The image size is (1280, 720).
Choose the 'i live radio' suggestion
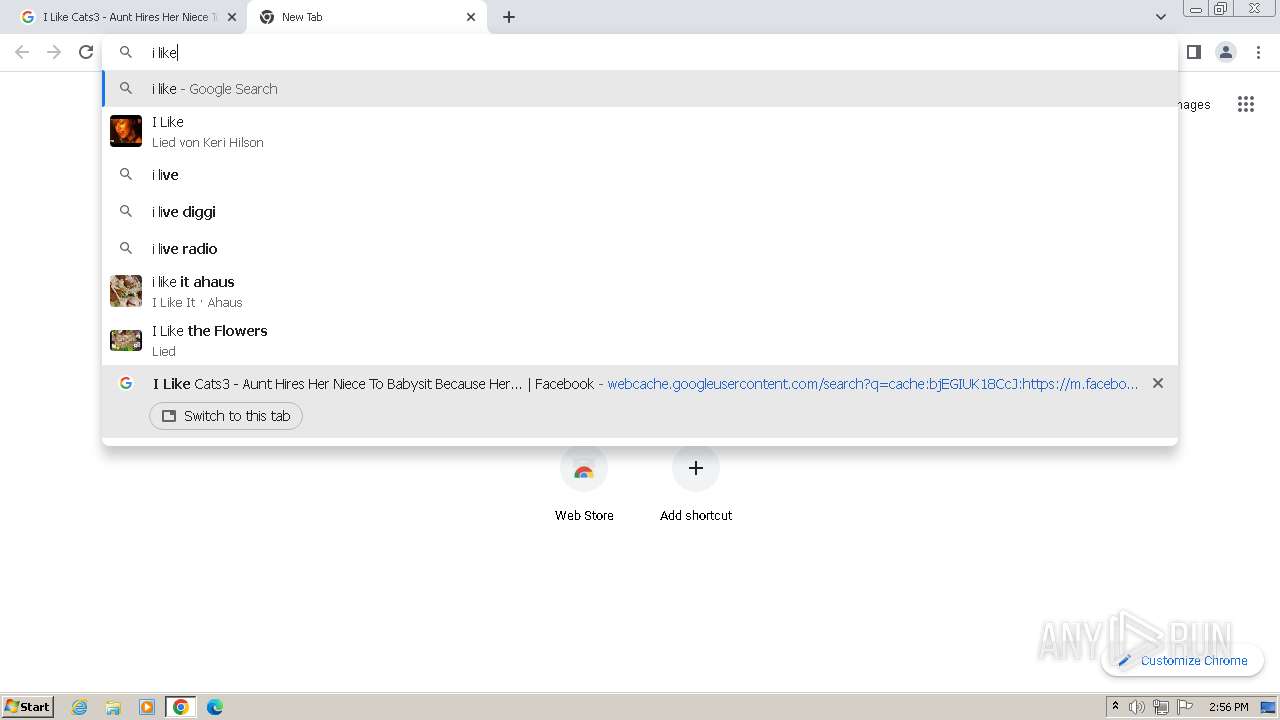[x=640, y=249]
